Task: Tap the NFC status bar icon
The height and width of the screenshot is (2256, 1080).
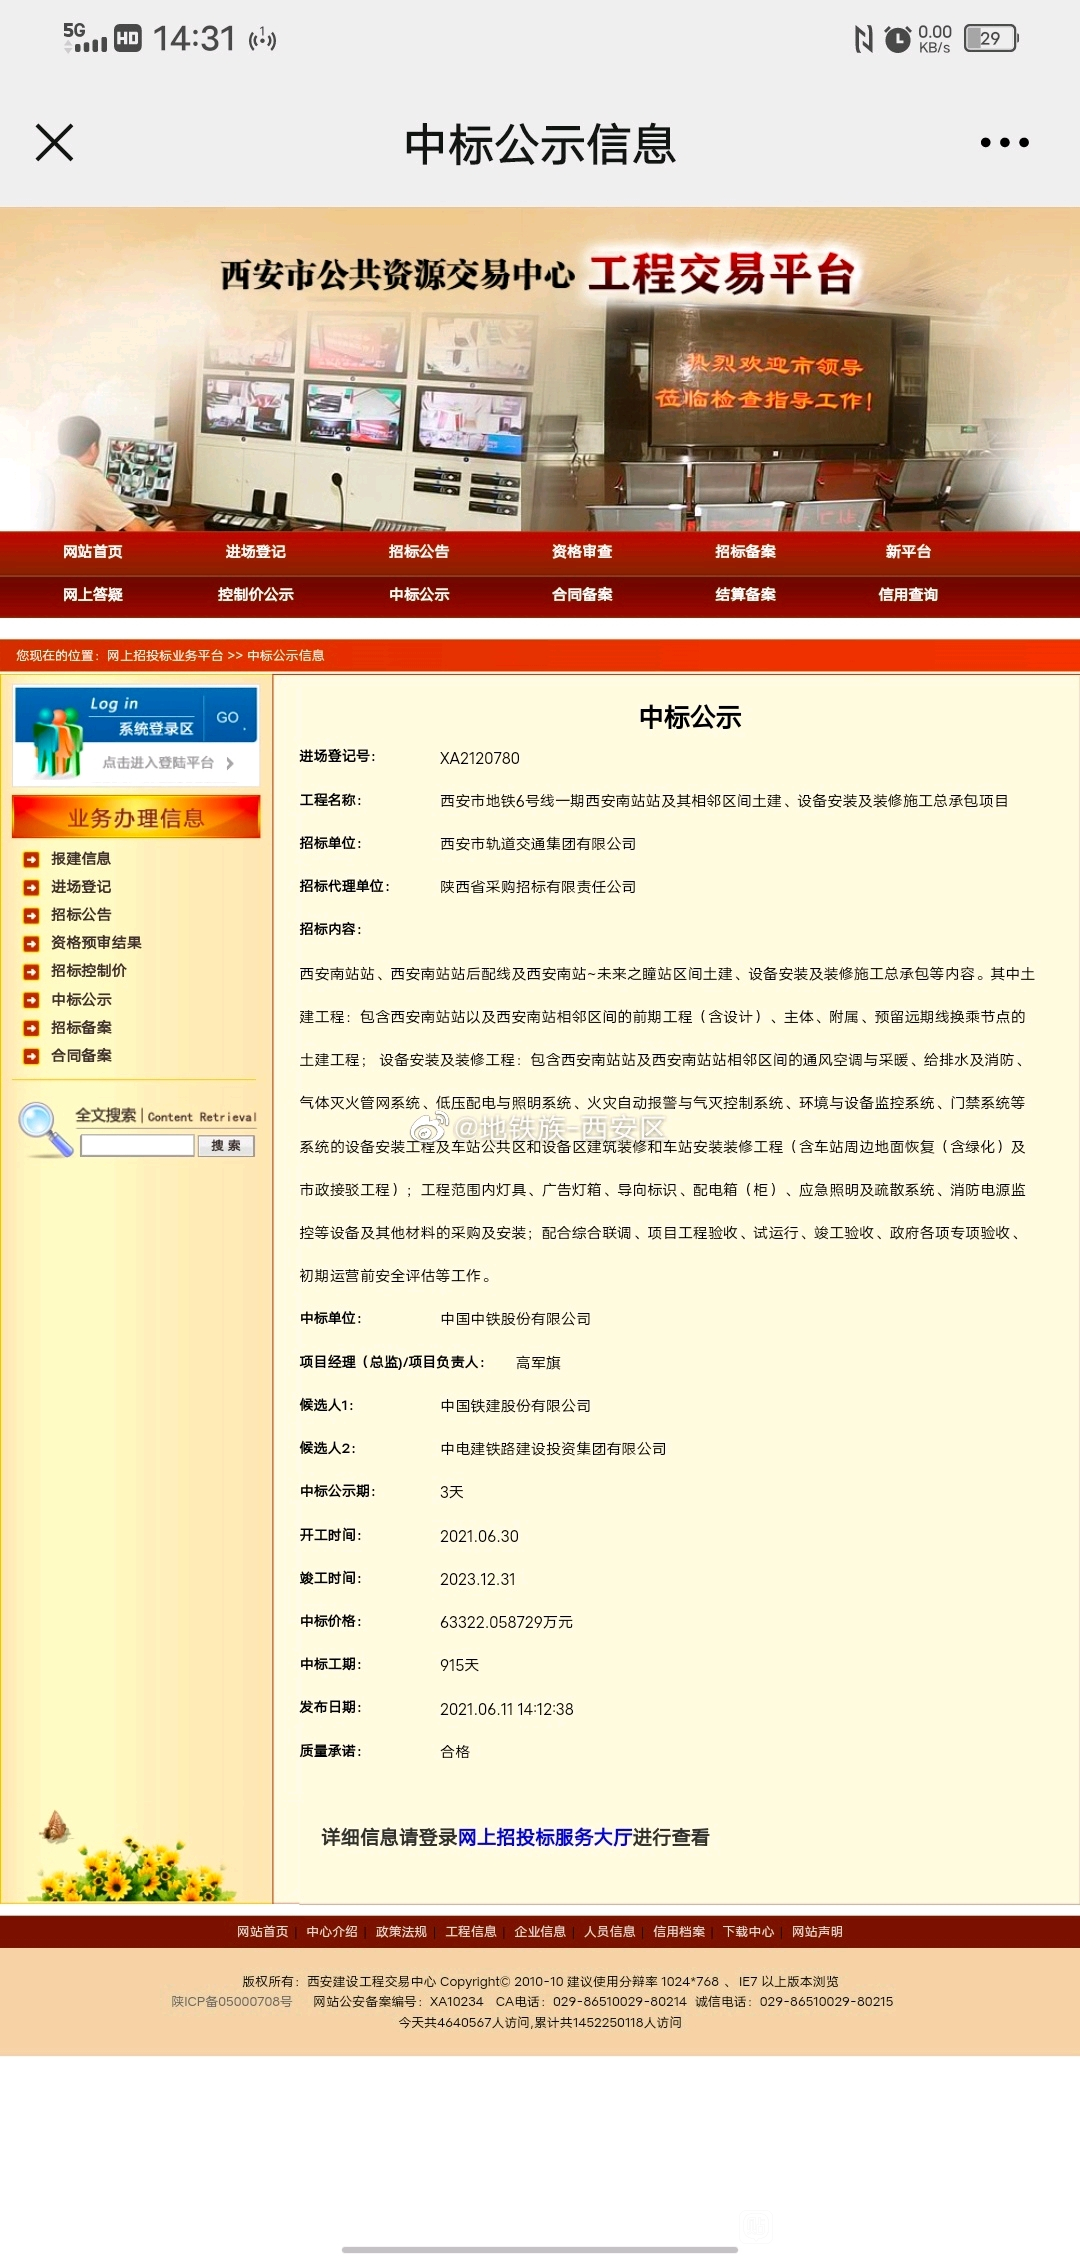Action: 863,39
